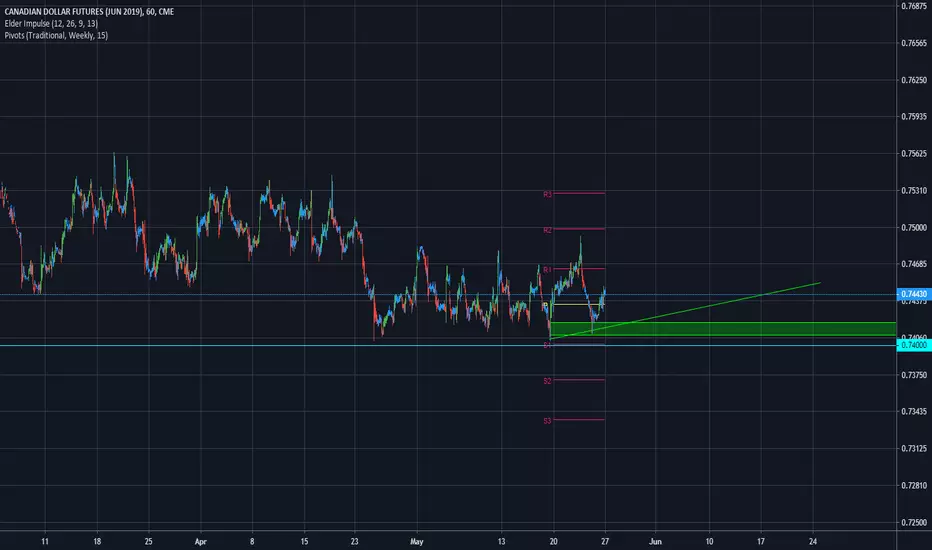Screen dimensions: 932x550
Task: Click the 0.75310 price axis label
Action: [x=914, y=191]
